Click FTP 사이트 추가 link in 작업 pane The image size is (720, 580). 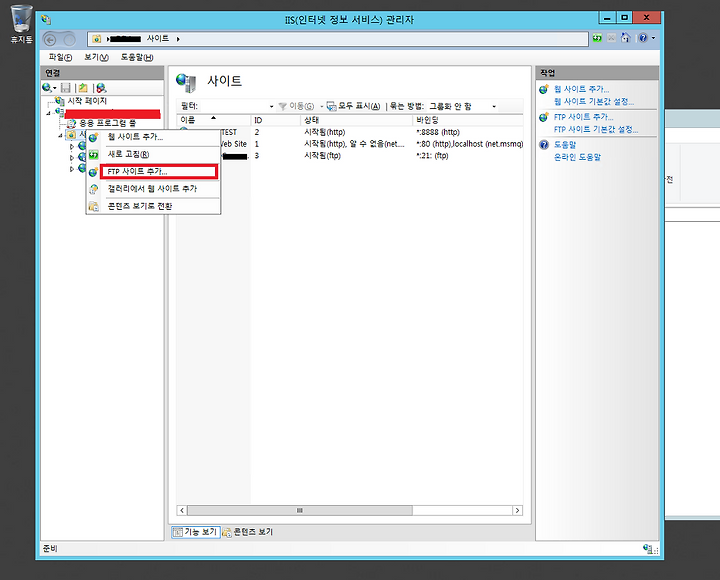583,117
